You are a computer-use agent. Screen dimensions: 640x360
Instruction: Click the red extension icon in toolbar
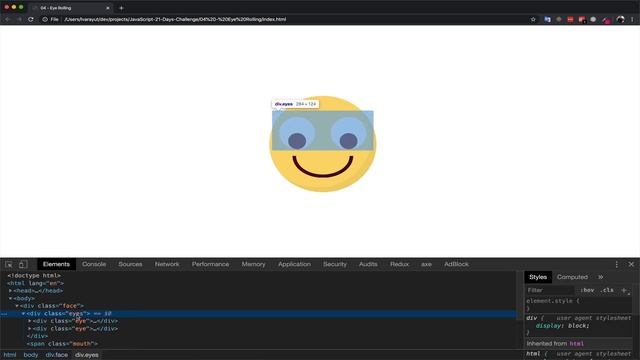(570, 19)
